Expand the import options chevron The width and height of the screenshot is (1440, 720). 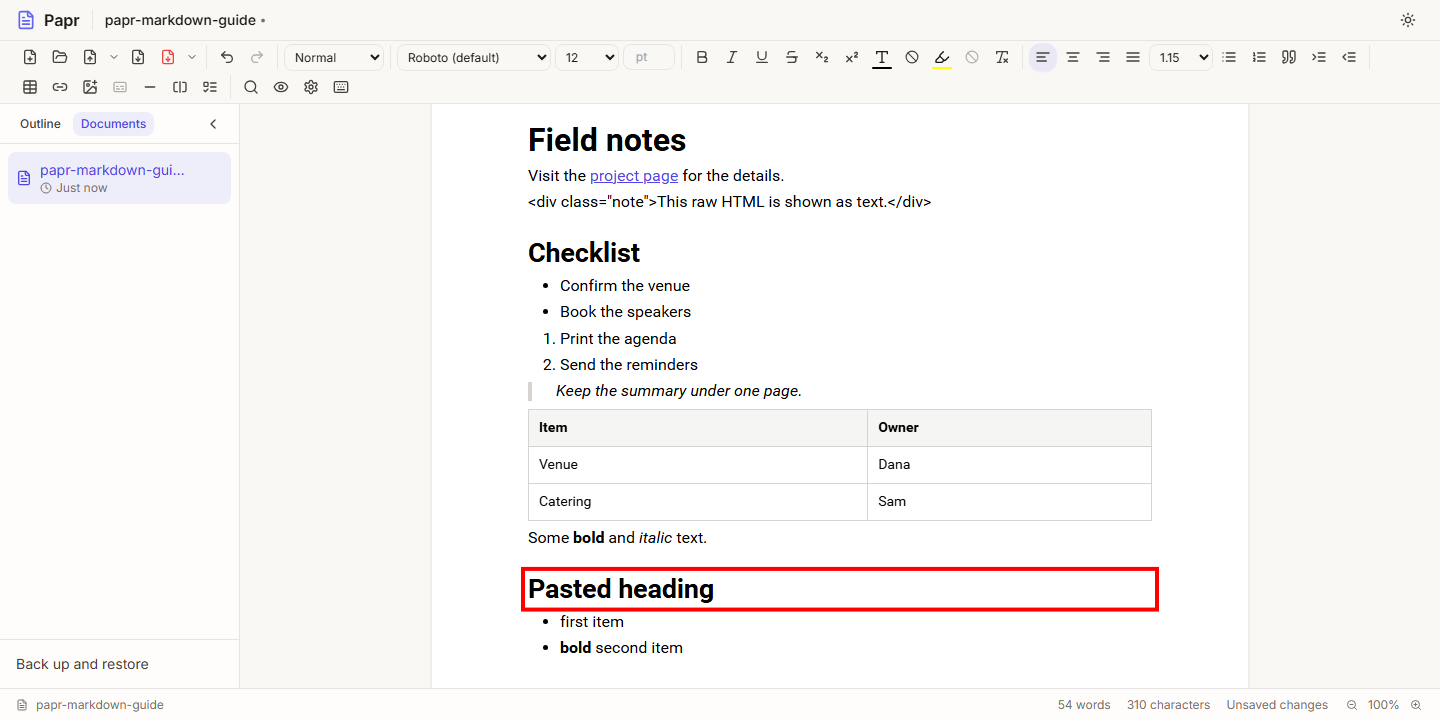114,57
